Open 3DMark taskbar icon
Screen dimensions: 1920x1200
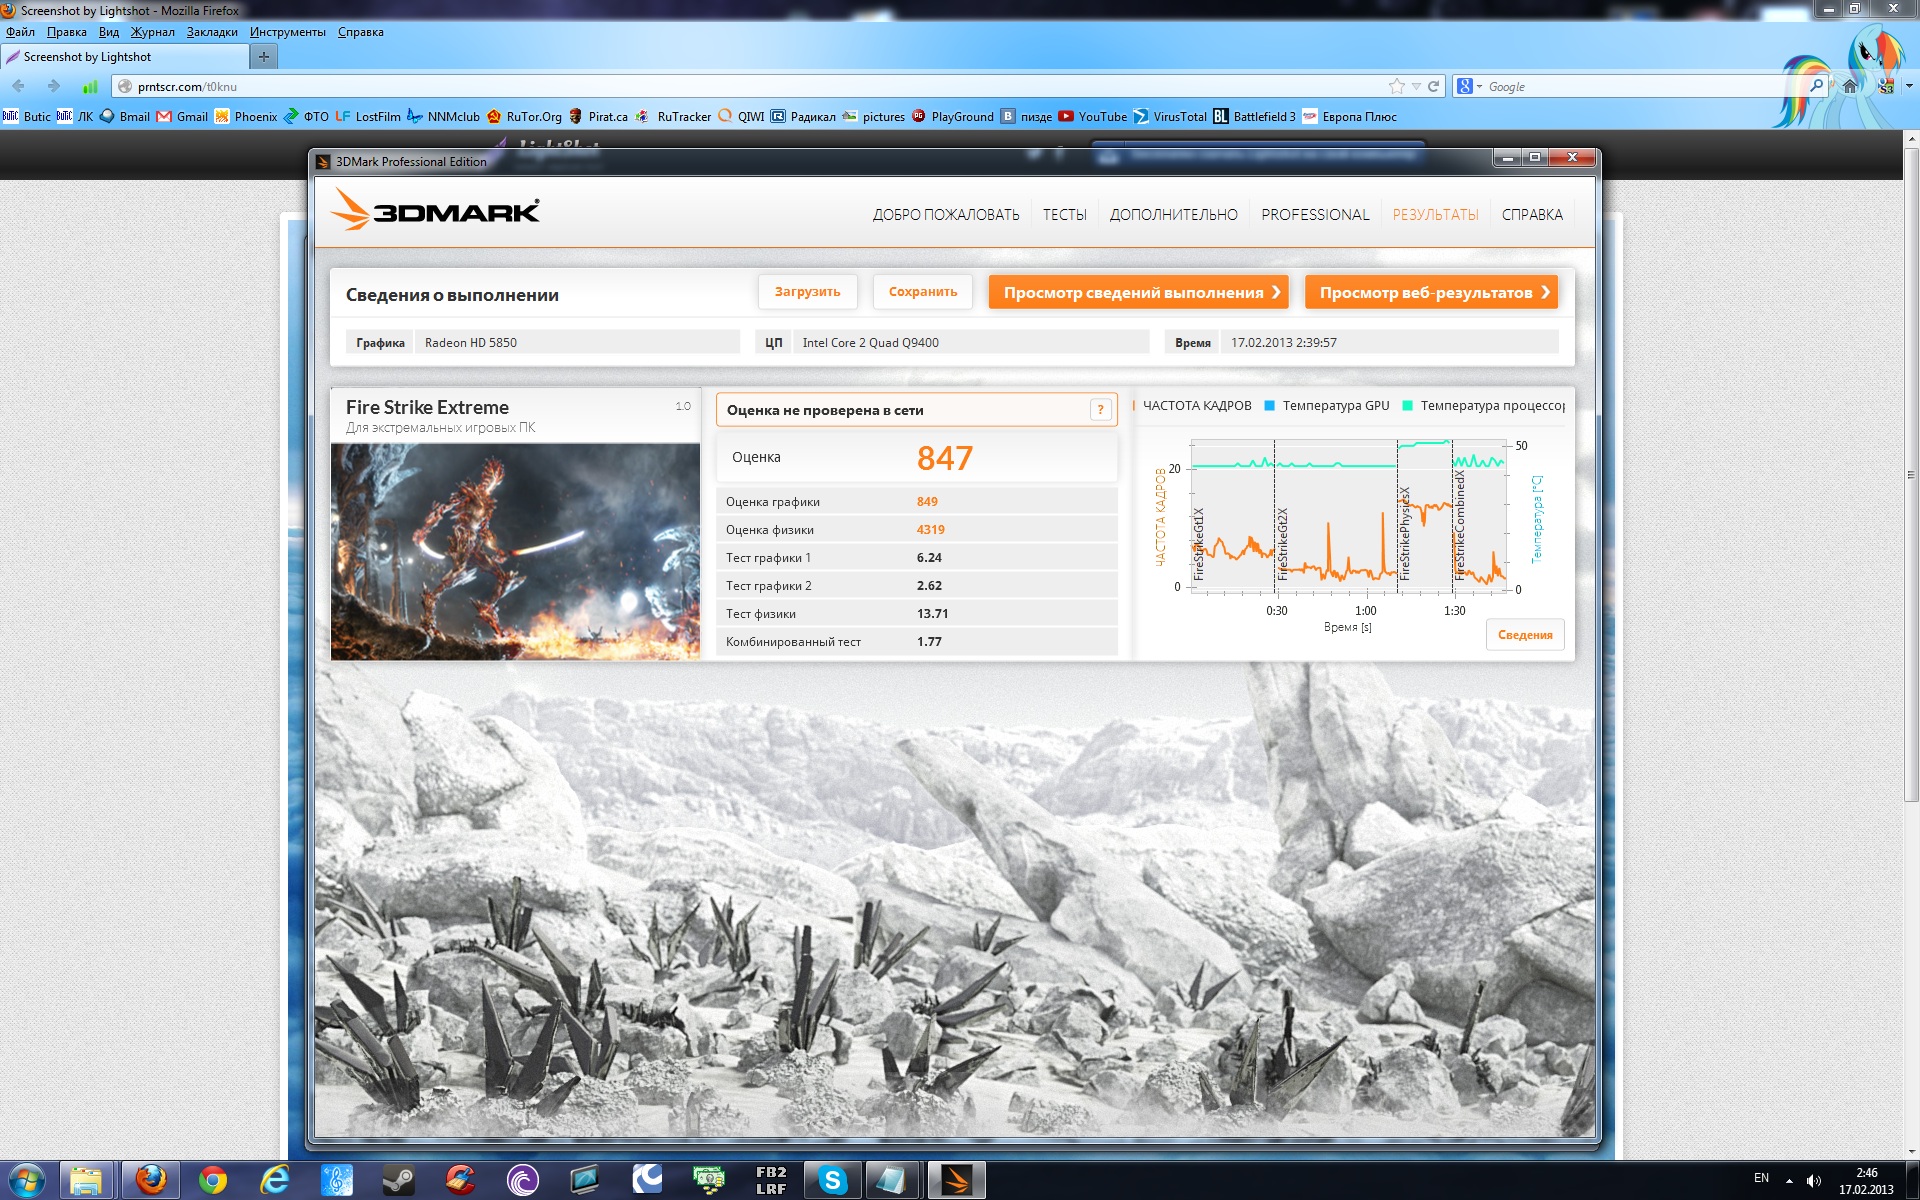[956, 1180]
